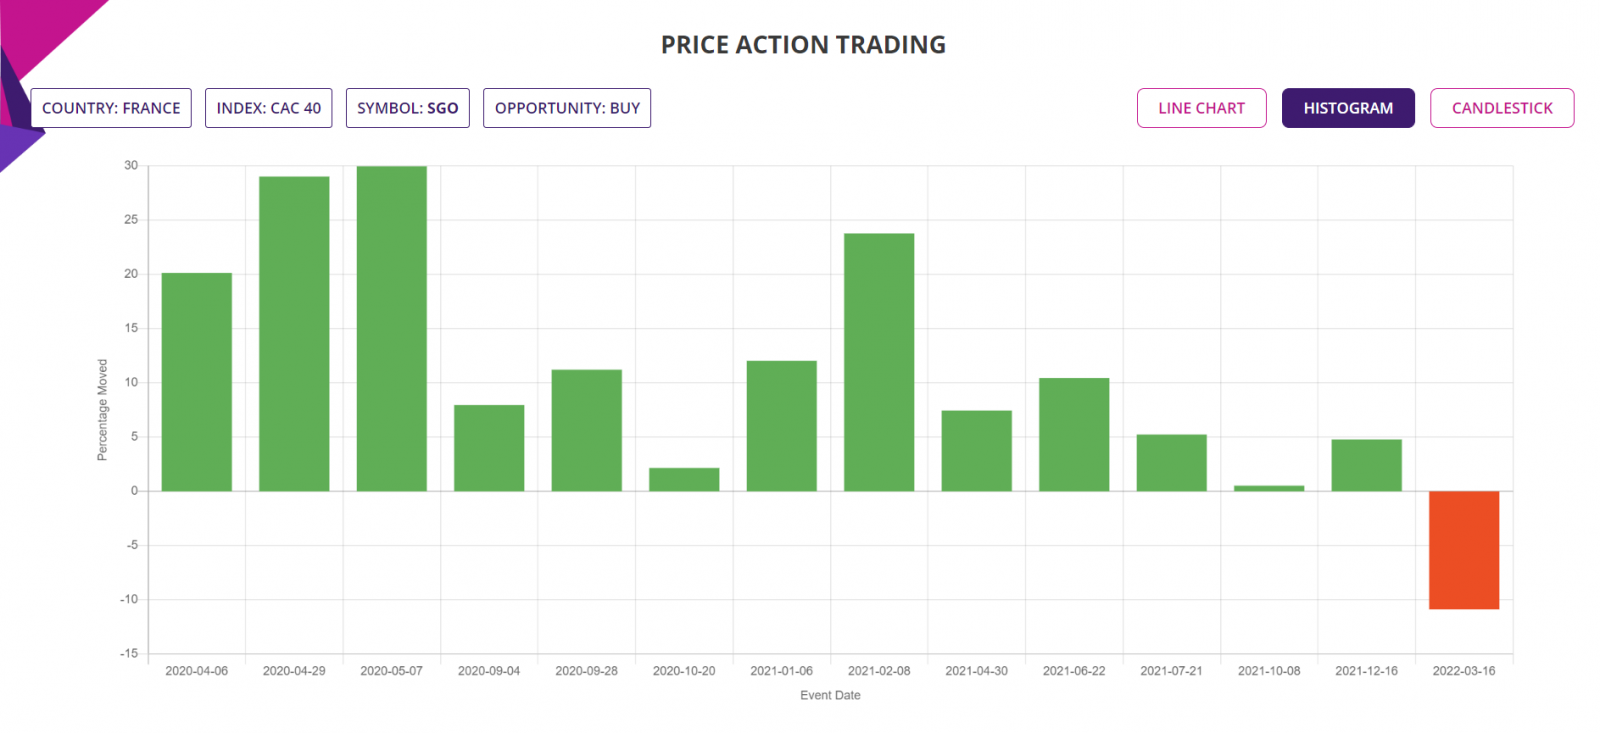Click the 2021-04-30 date label
Screen dimensions: 1600x733
click(977, 671)
